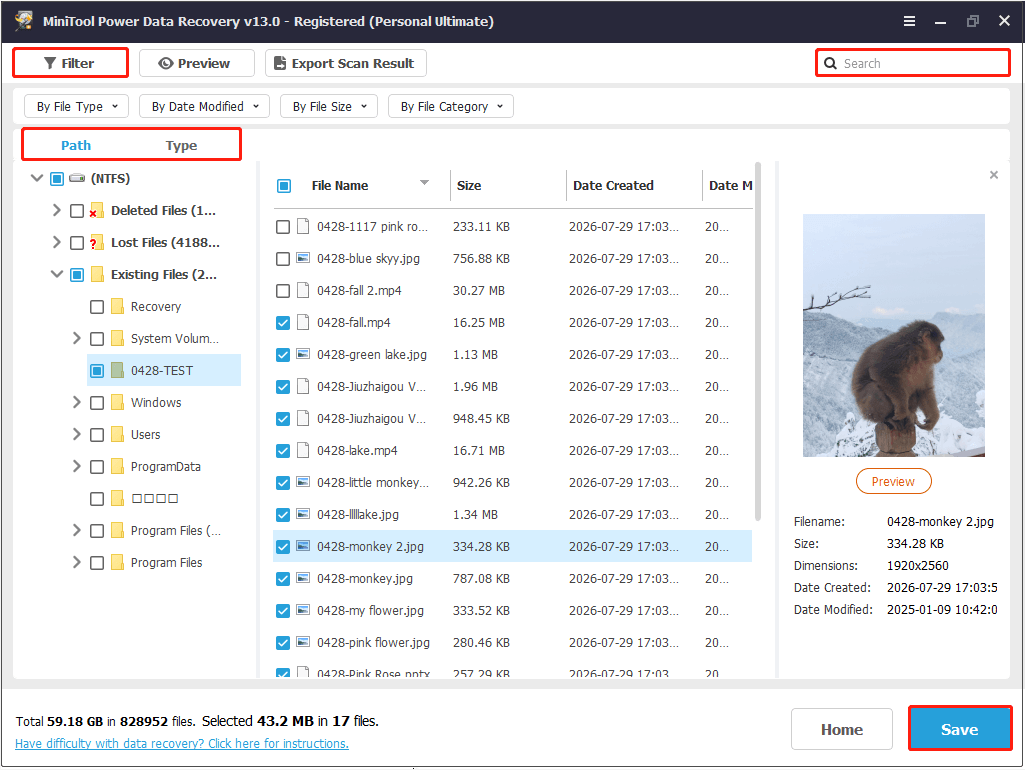Click the ProgramData folder icon

pos(118,467)
